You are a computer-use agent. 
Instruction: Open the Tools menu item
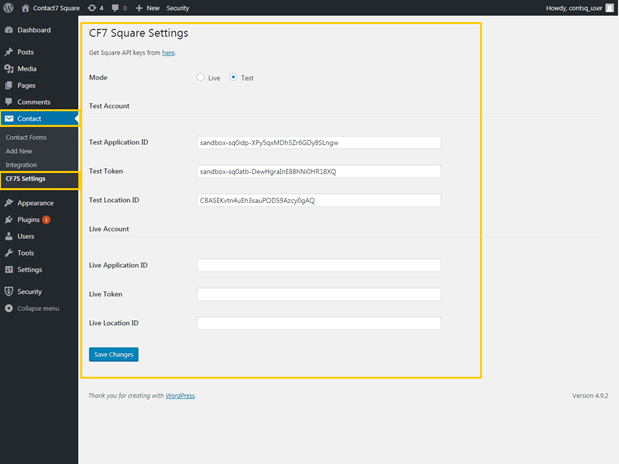pos(26,253)
